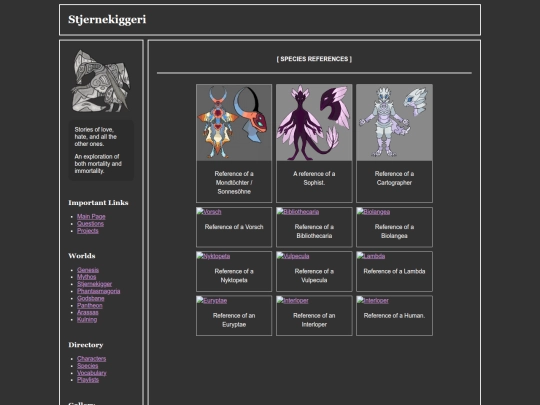Click the 'Important Links' sidebar heading
The width and height of the screenshot is (540, 405).
pyautogui.click(x=98, y=202)
